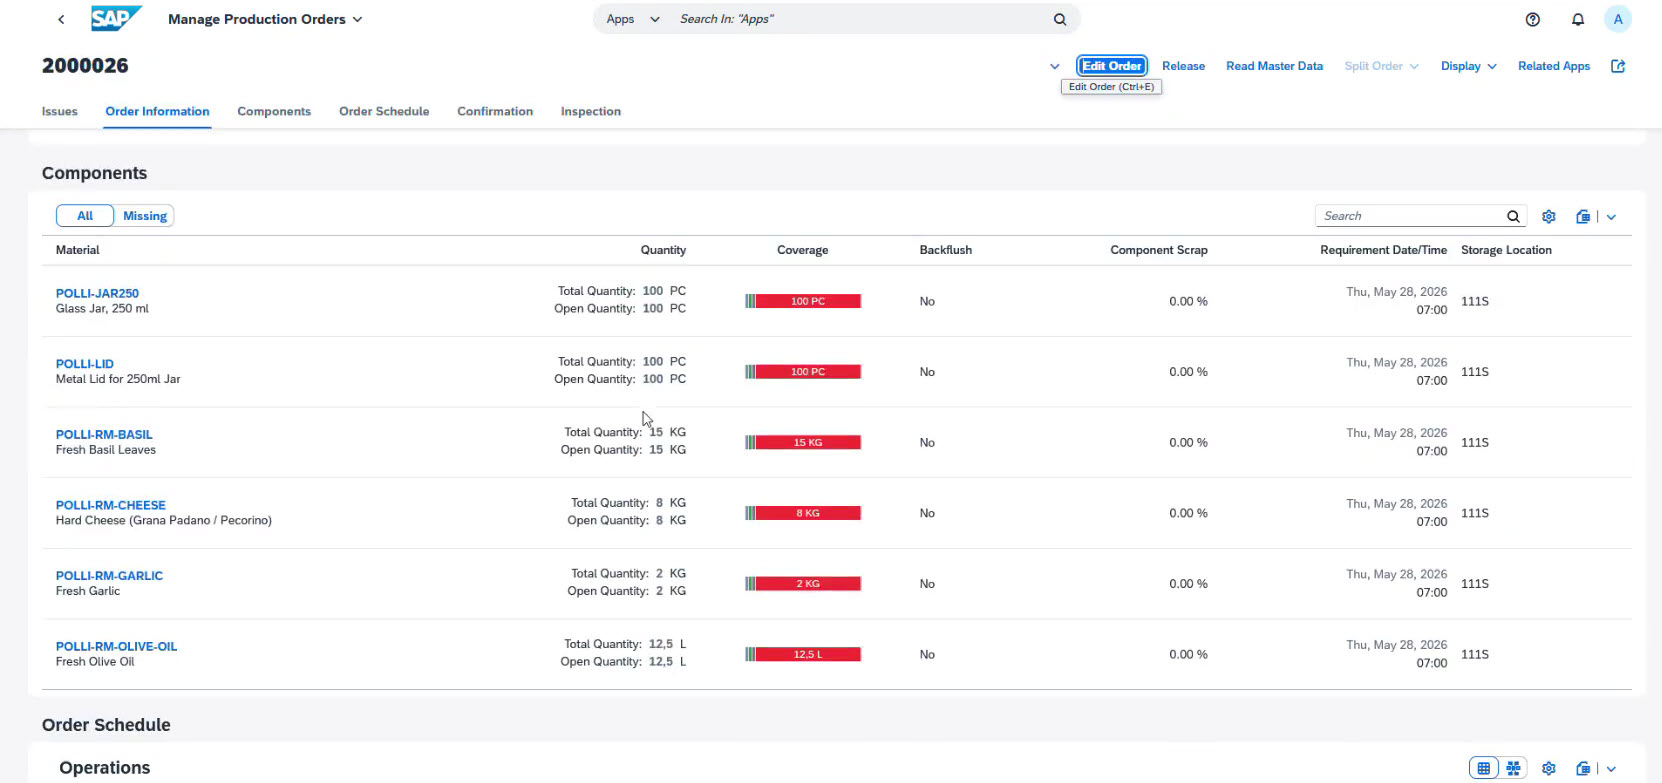
Task: Open the Manage Production Orders title menu
Action: [265, 19]
